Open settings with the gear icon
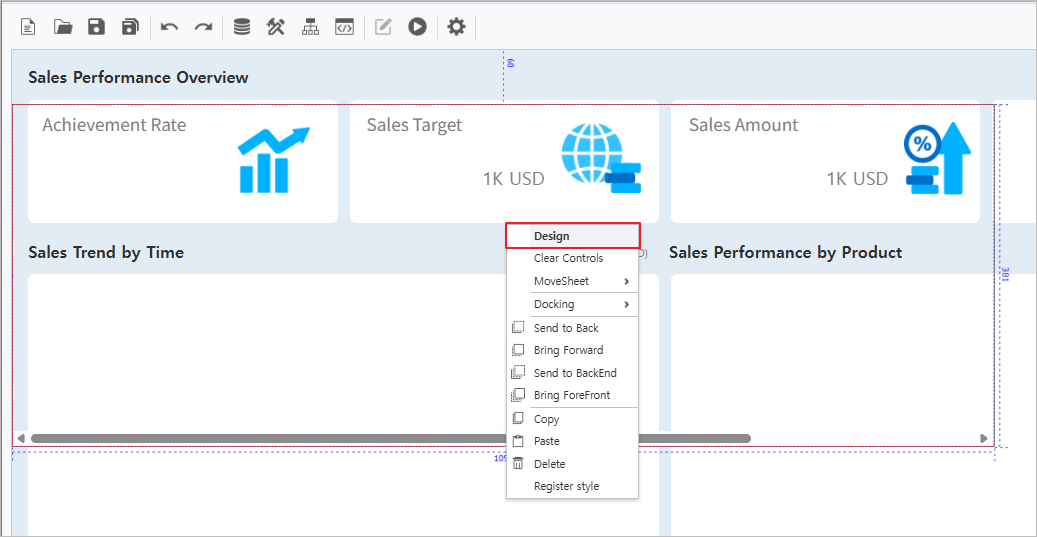This screenshot has height=537, width=1037. point(456,27)
